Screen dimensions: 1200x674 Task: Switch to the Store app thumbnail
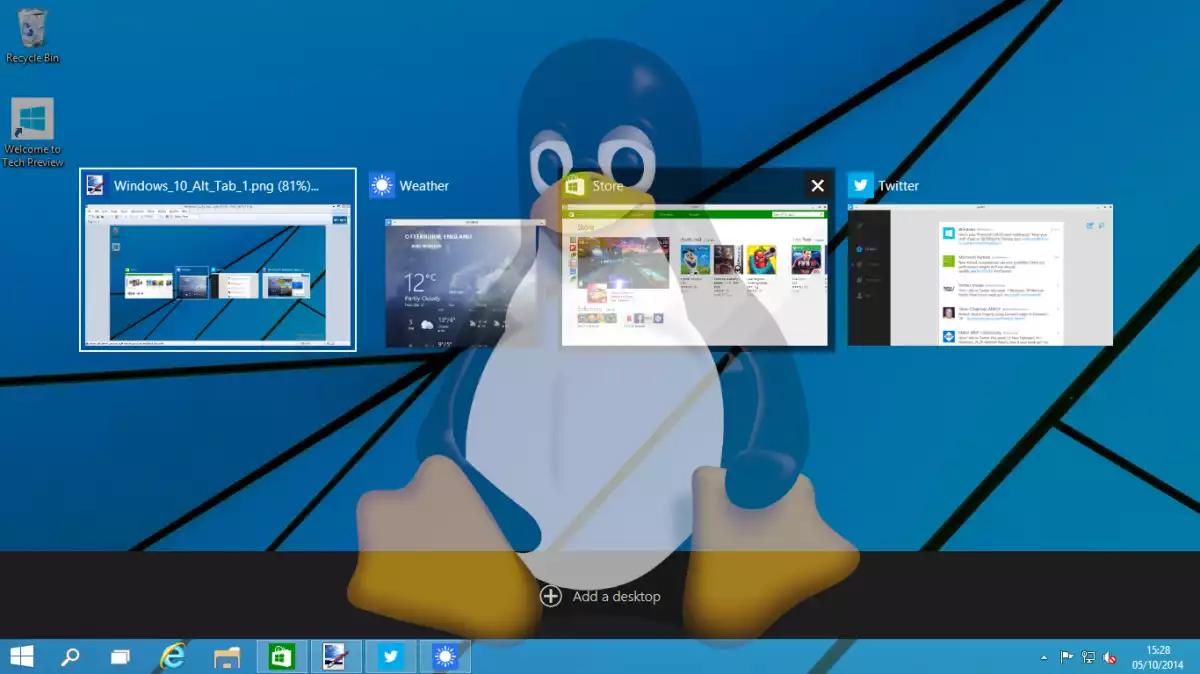(x=695, y=275)
